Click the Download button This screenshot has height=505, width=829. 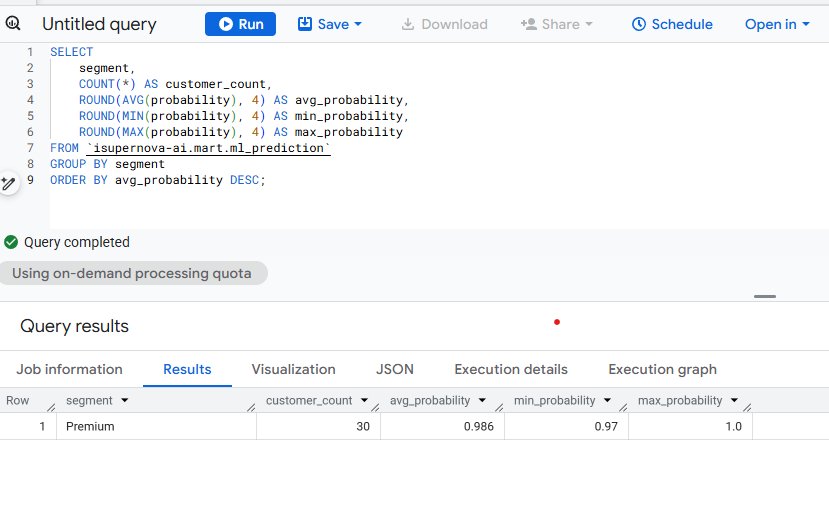click(444, 24)
